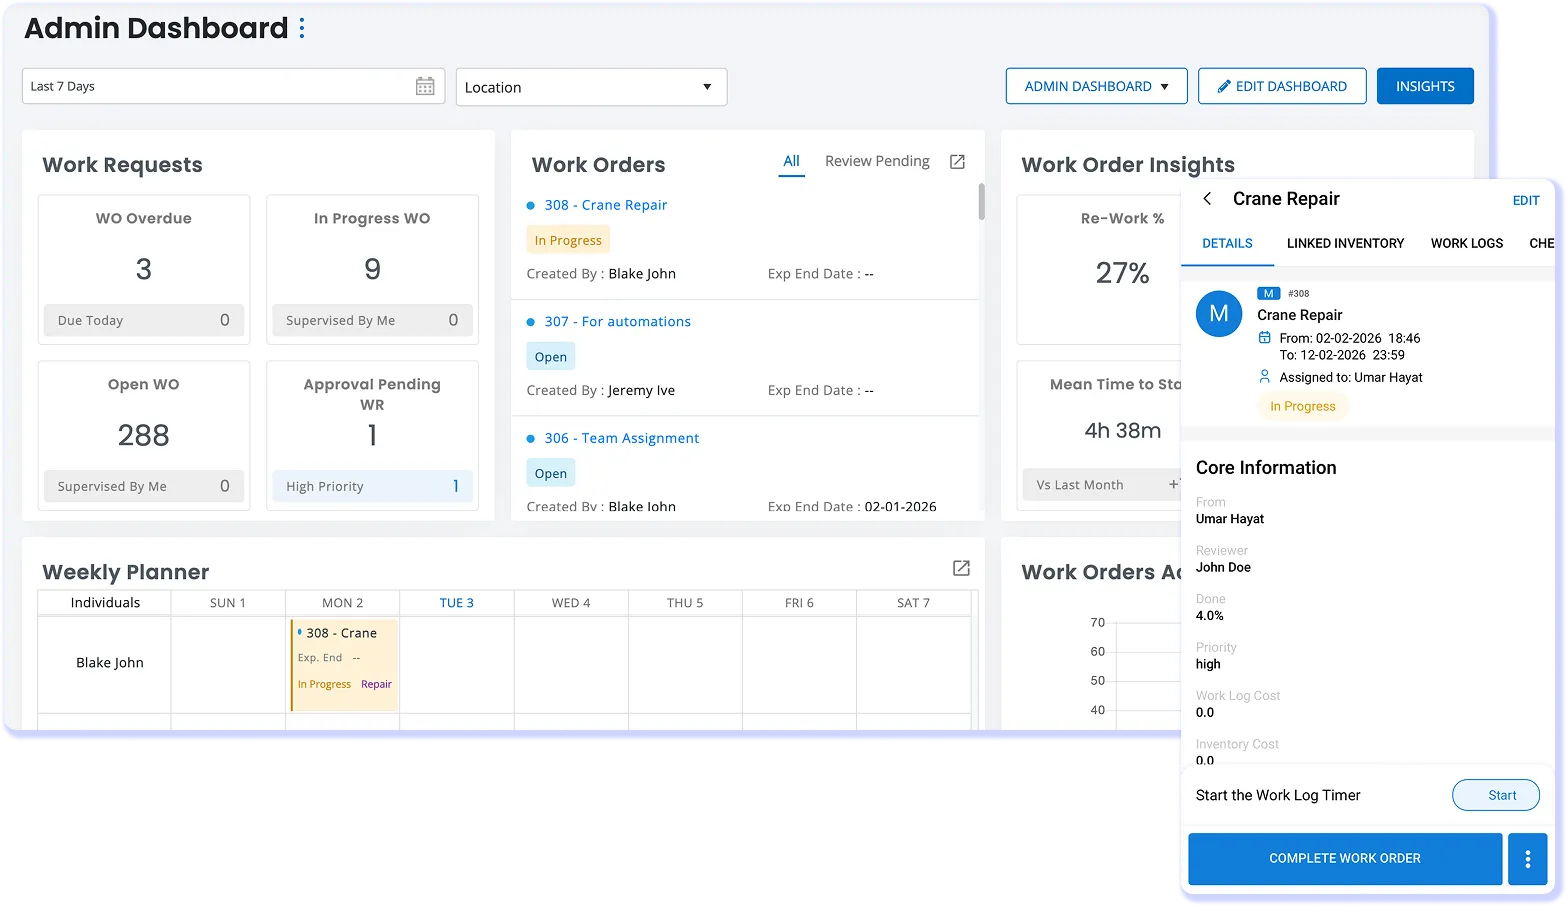Click the Work Orders list scrollbar
Viewport: 1567px width, 906px height.
(981, 201)
